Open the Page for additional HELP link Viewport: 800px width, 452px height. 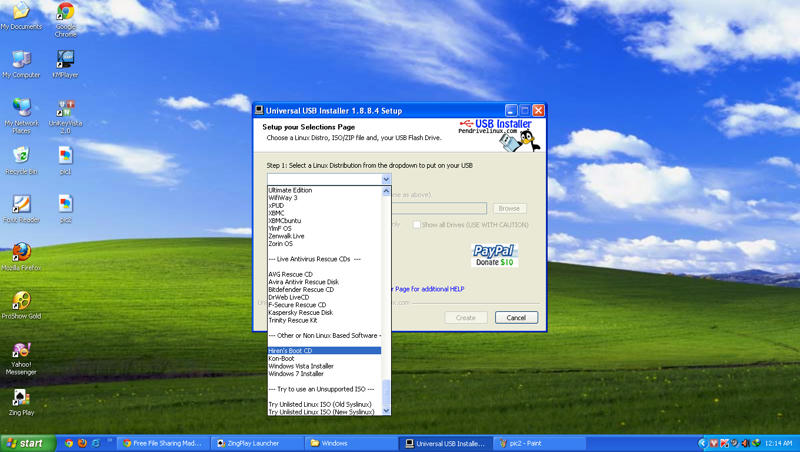coord(429,289)
